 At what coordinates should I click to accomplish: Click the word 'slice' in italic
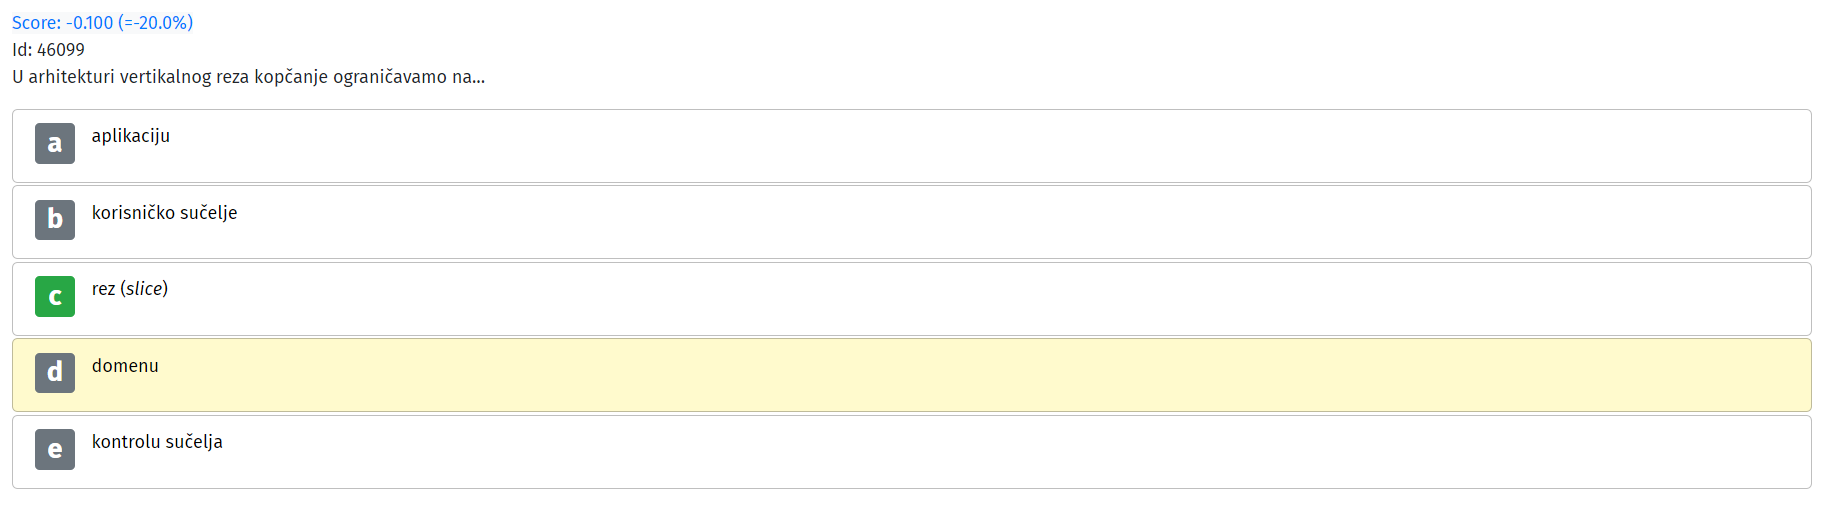[144, 289]
